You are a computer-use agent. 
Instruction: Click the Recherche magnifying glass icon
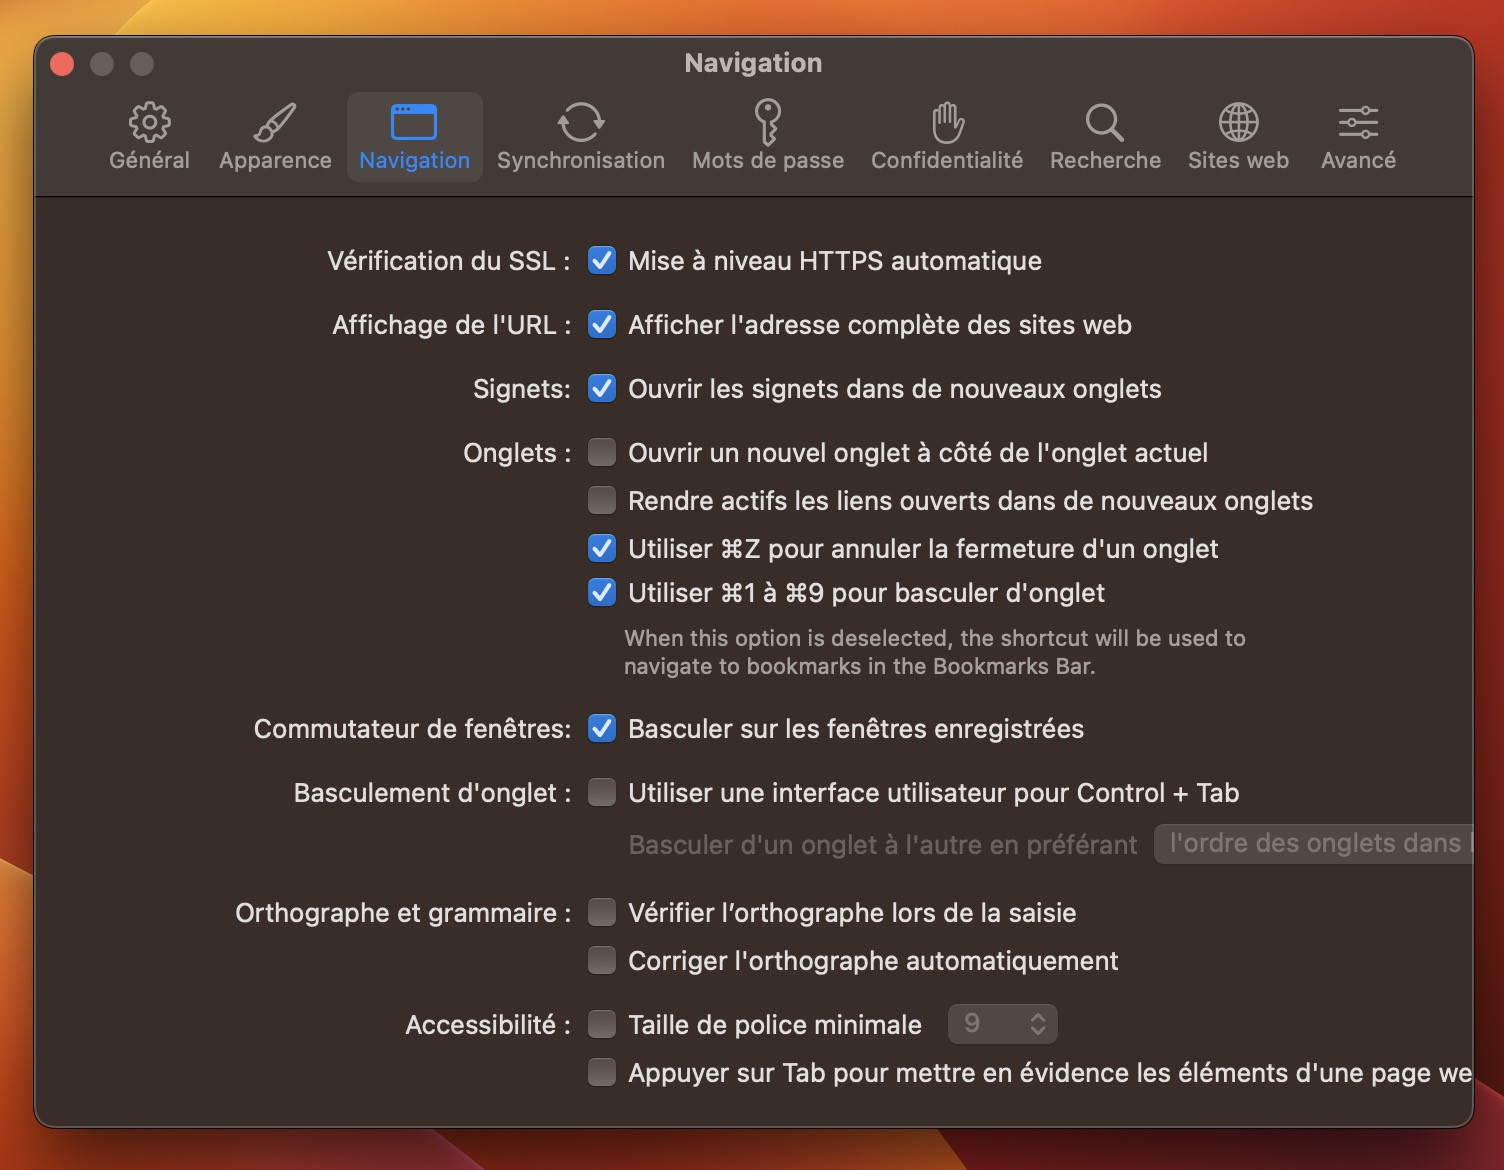tap(1104, 123)
